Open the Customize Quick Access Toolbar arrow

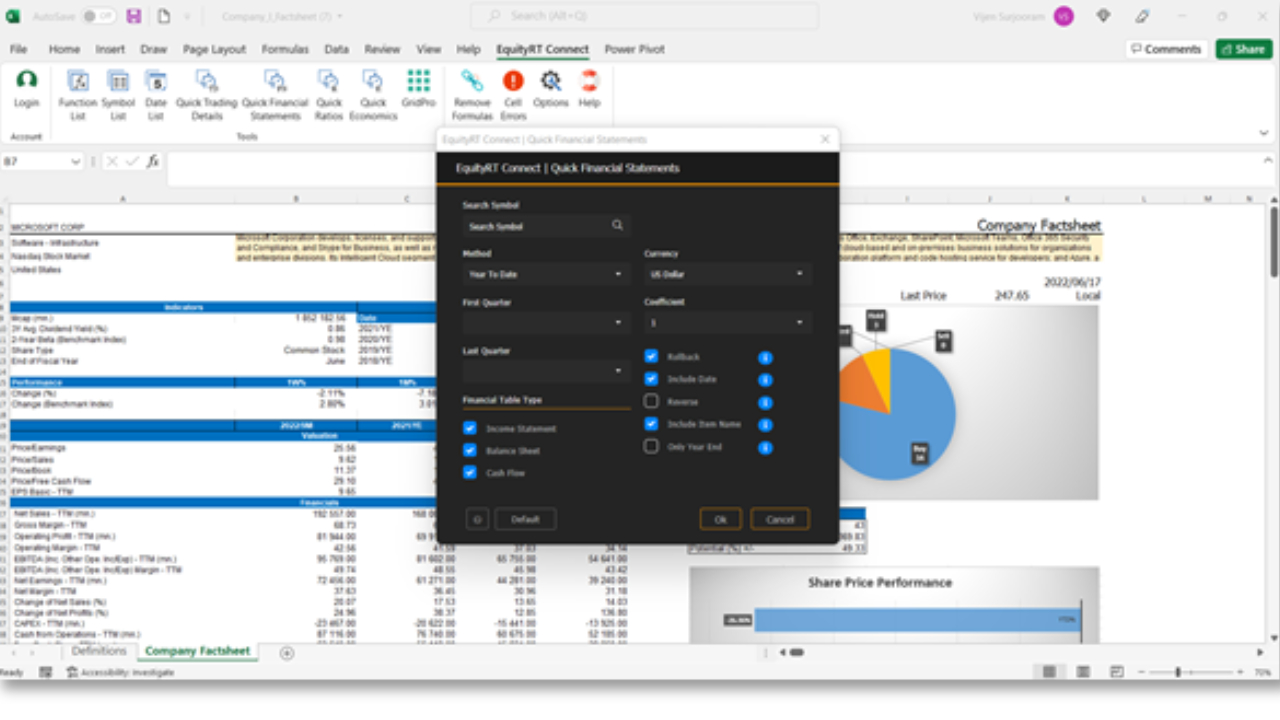[x=188, y=17]
